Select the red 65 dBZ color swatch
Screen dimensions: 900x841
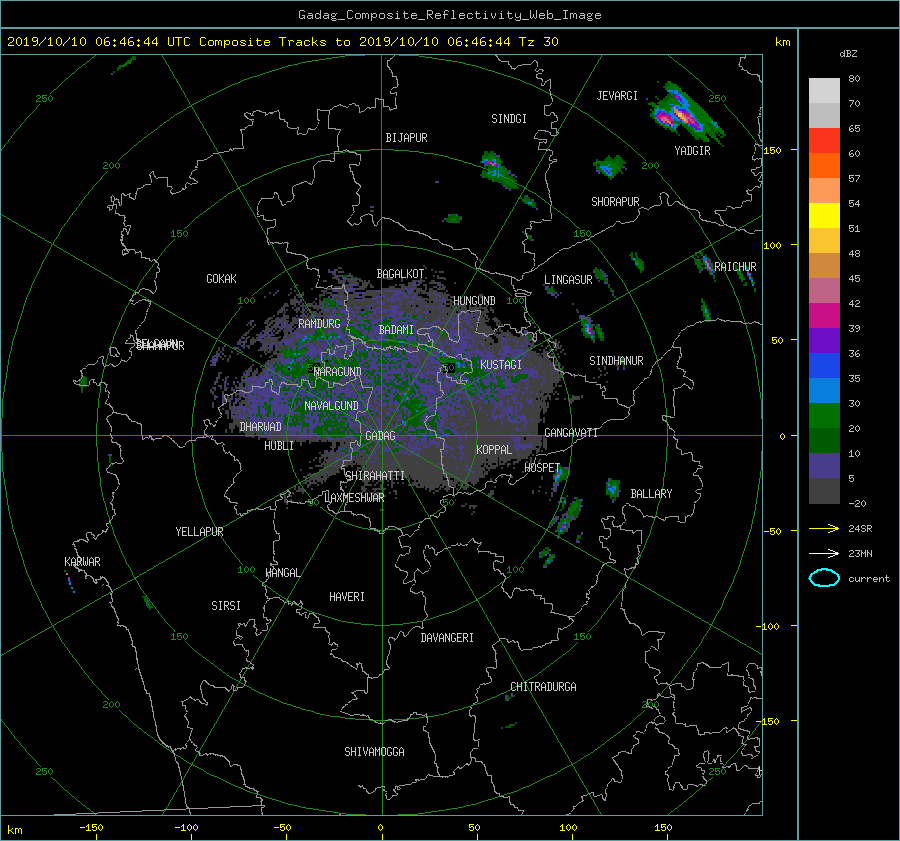824,141
